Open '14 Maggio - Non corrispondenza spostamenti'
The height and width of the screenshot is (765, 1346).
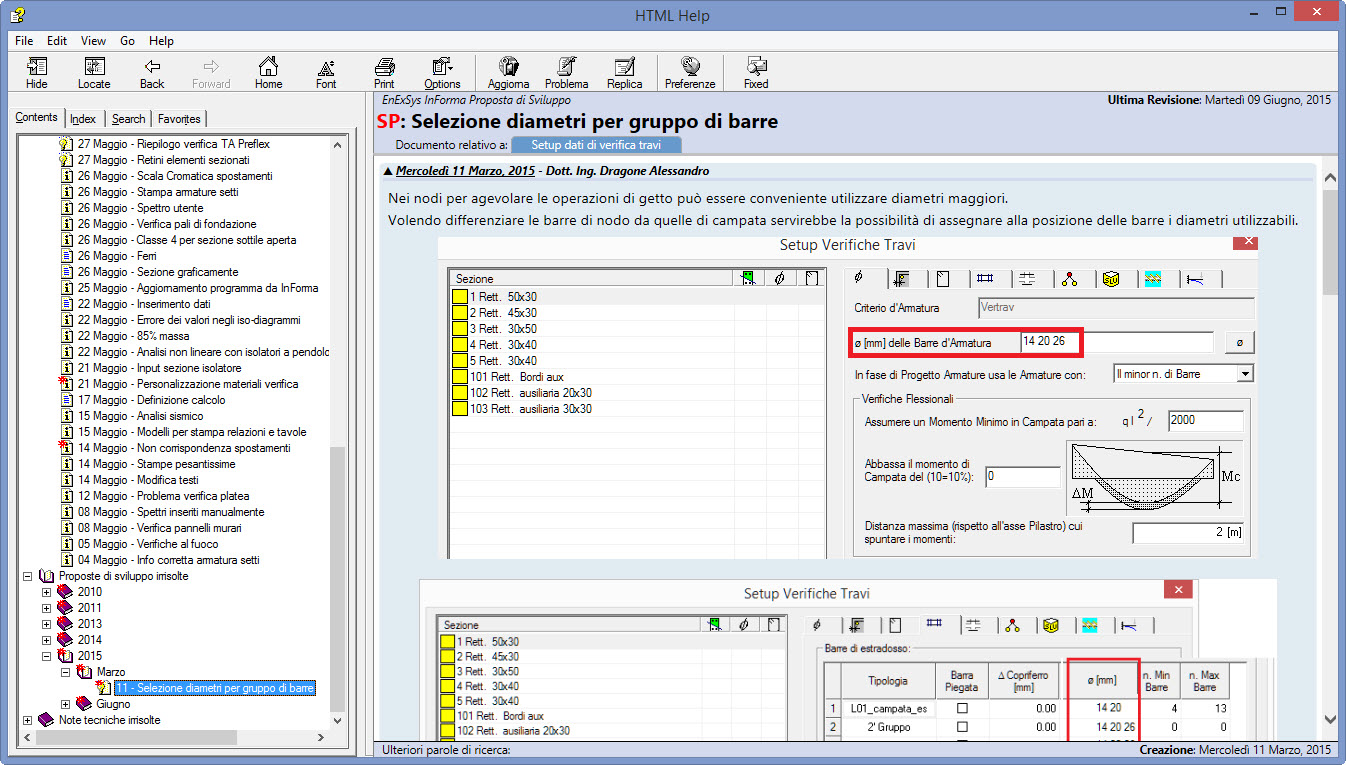184,448
